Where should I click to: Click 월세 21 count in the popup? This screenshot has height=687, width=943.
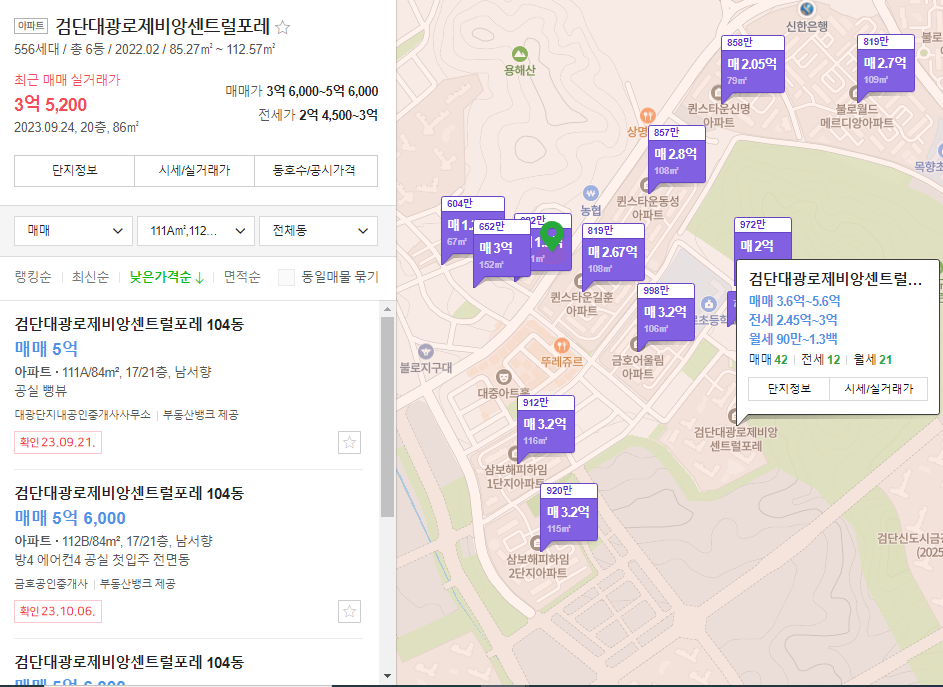(873, 360)
